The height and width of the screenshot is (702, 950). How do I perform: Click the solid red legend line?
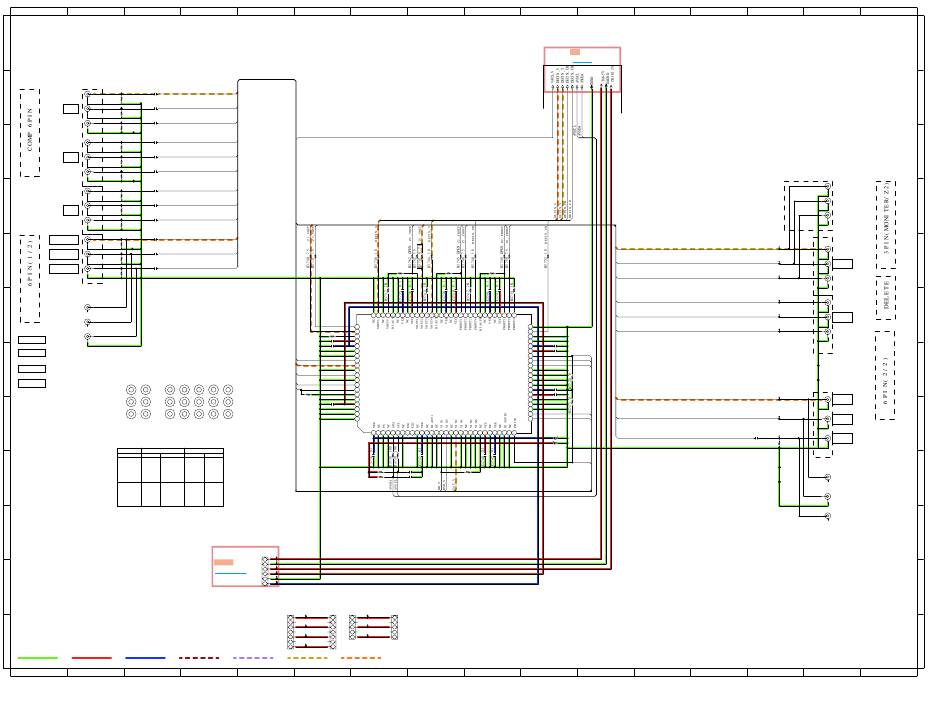tap(91, 658)
